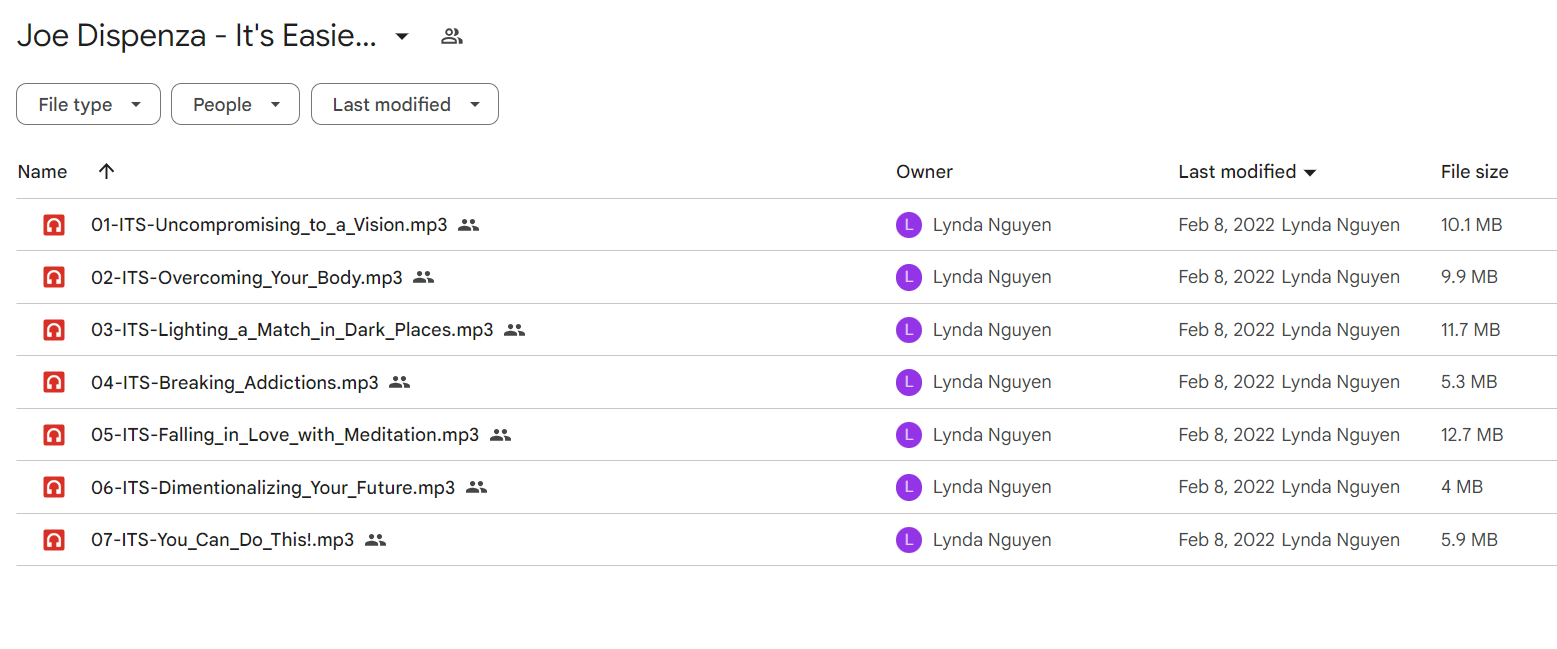Open the People filter dropdown
1557x649 pixels.
pos(235,104)
